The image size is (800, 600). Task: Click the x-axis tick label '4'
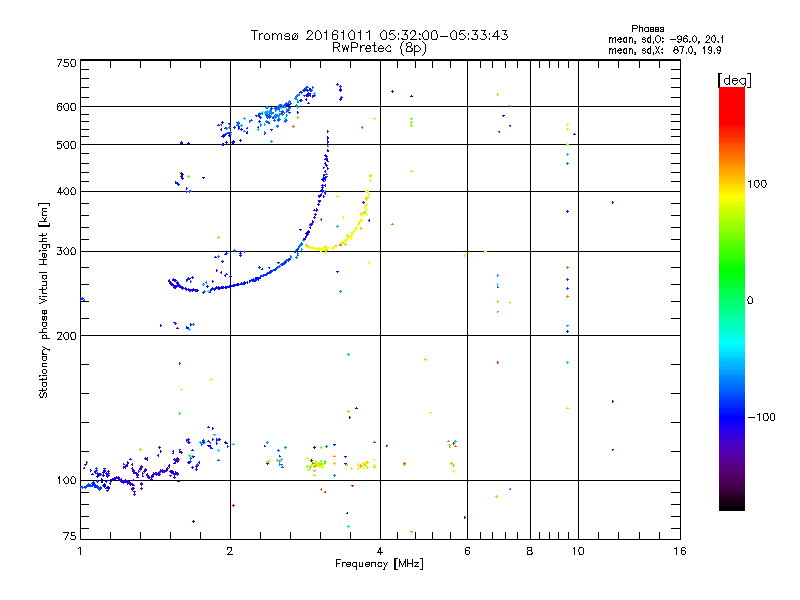tap(380, 551)
